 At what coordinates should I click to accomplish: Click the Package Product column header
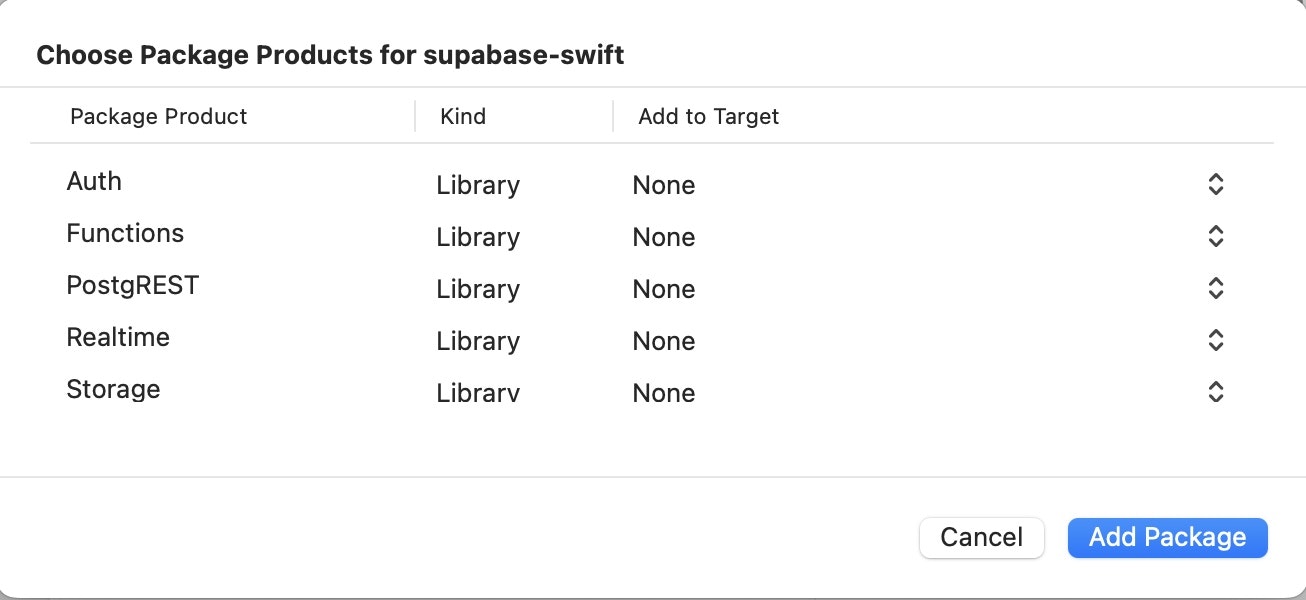(x=158, y=117)
